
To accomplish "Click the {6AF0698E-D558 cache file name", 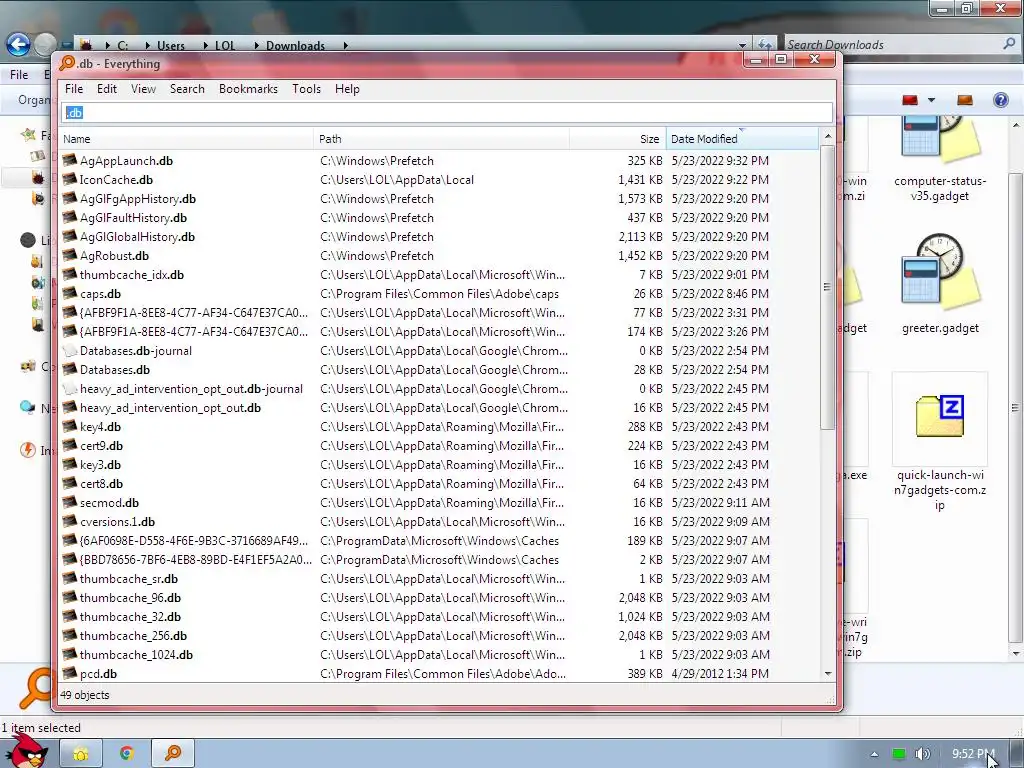I will pyautogui.click(x=193, y=541).
